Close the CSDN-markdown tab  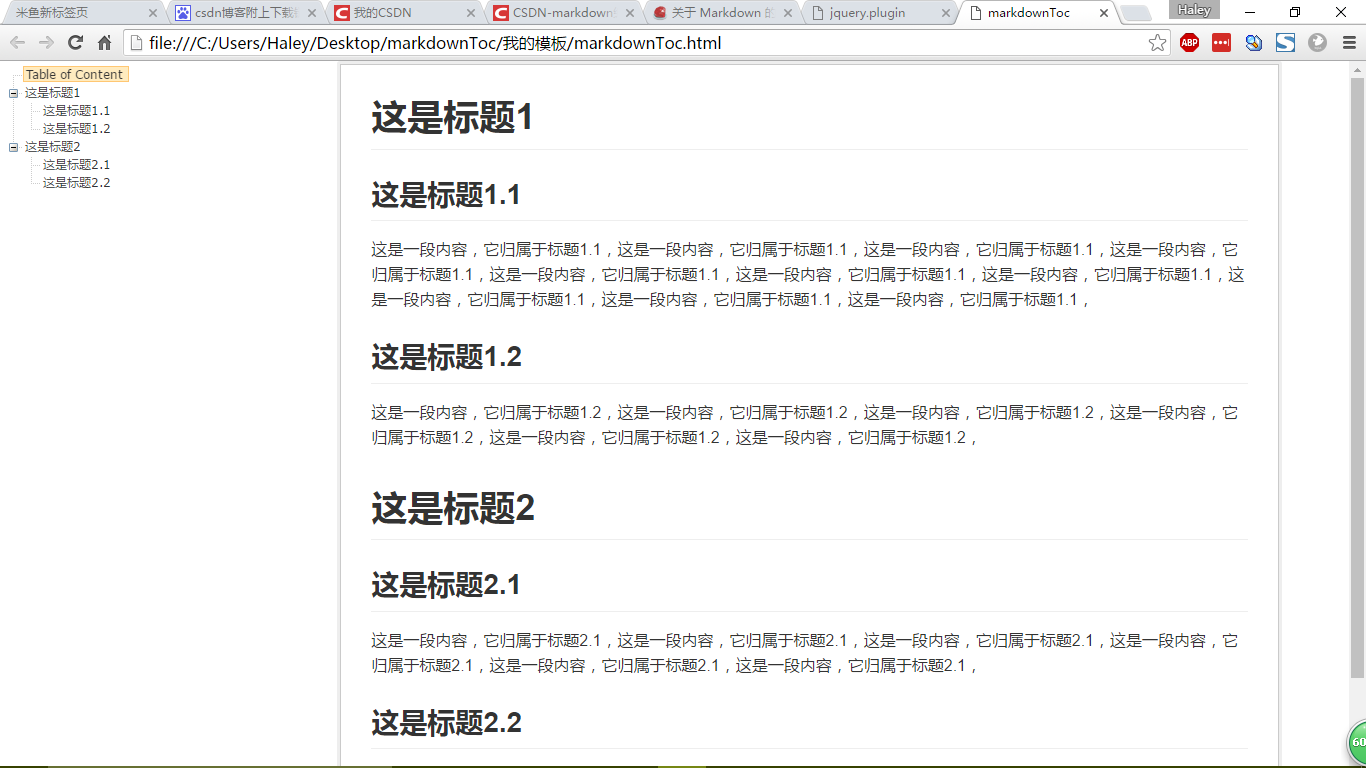(630, 14)
